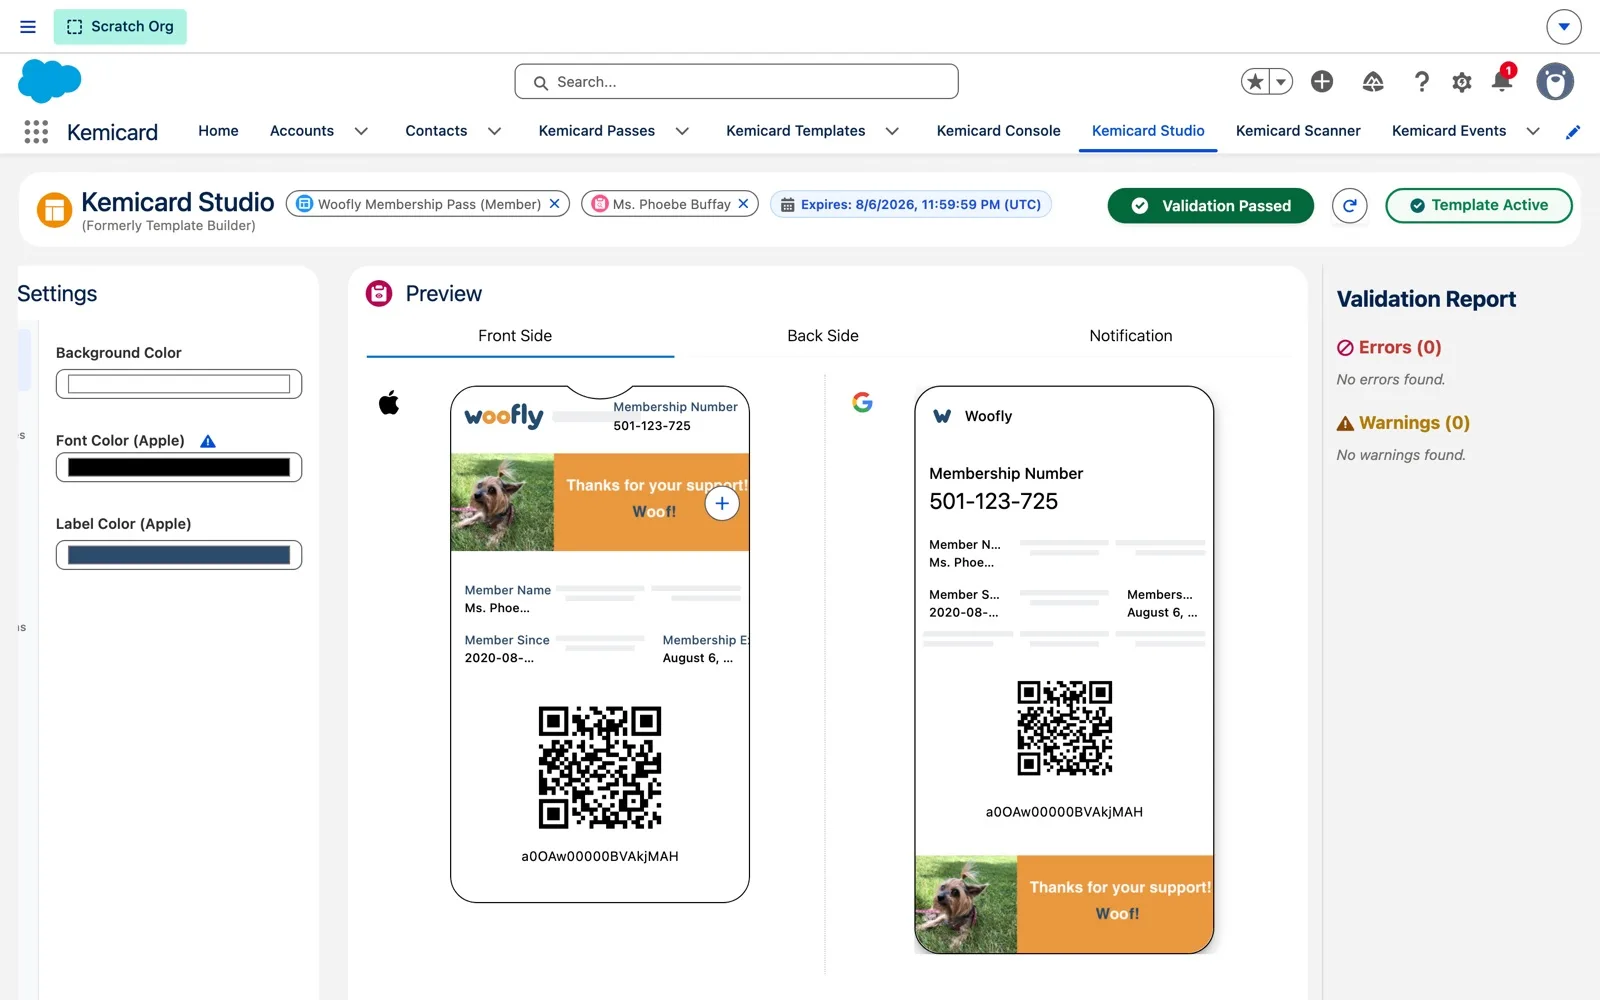Open the Label Color (Apple) swatch
The height and width of the screenshot is (1000, 1600).
(179, 555)
